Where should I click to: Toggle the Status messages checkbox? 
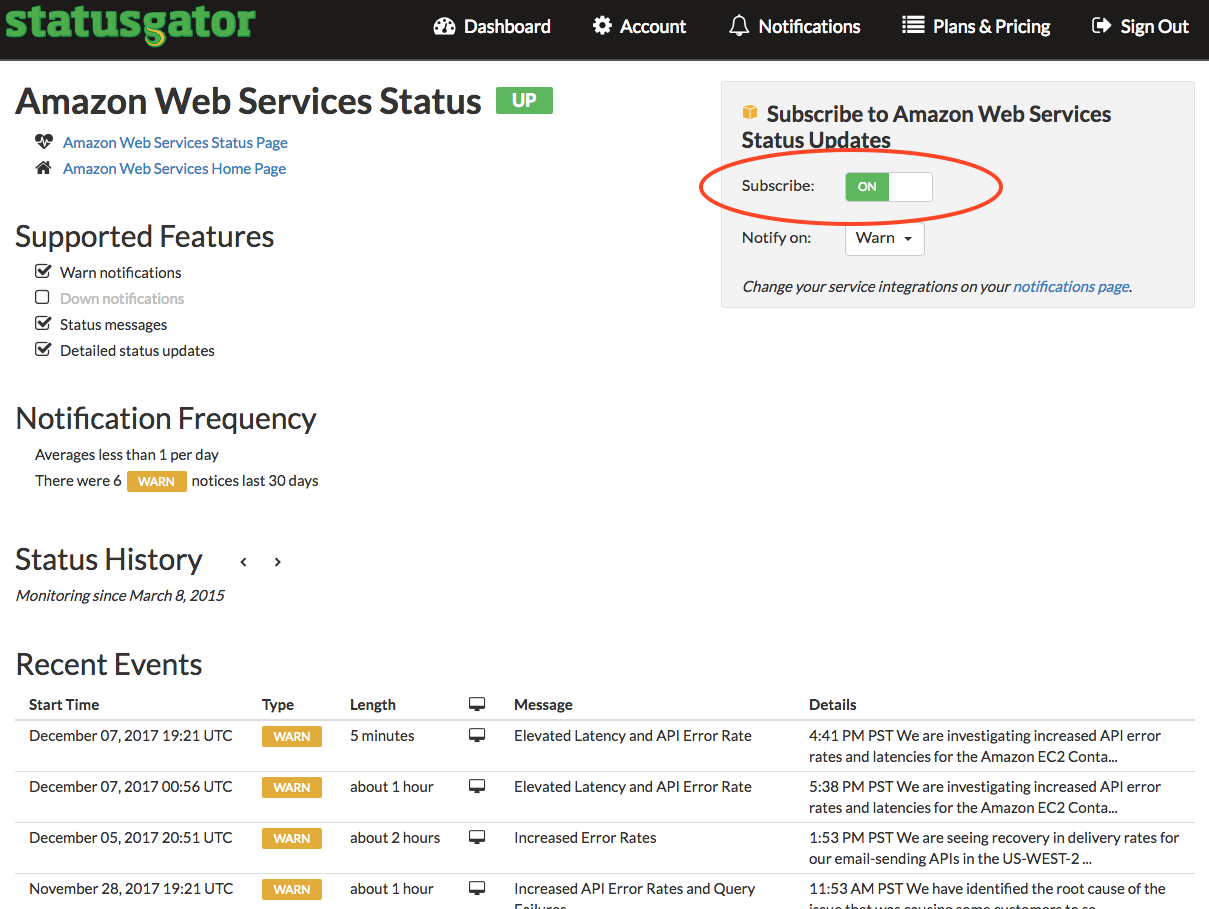(x=42, y=323)
